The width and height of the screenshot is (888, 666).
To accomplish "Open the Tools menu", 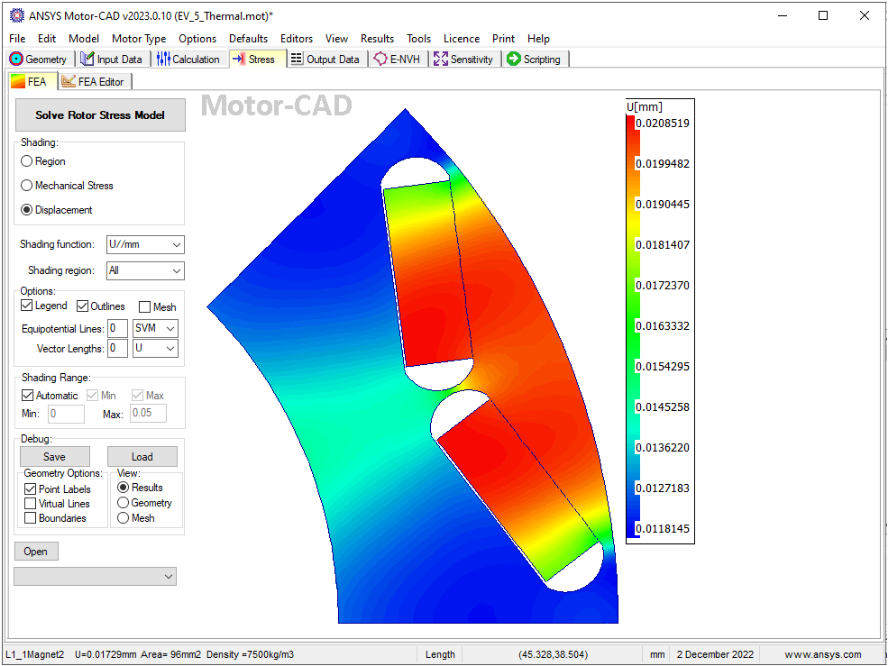I will pos(419,39).
